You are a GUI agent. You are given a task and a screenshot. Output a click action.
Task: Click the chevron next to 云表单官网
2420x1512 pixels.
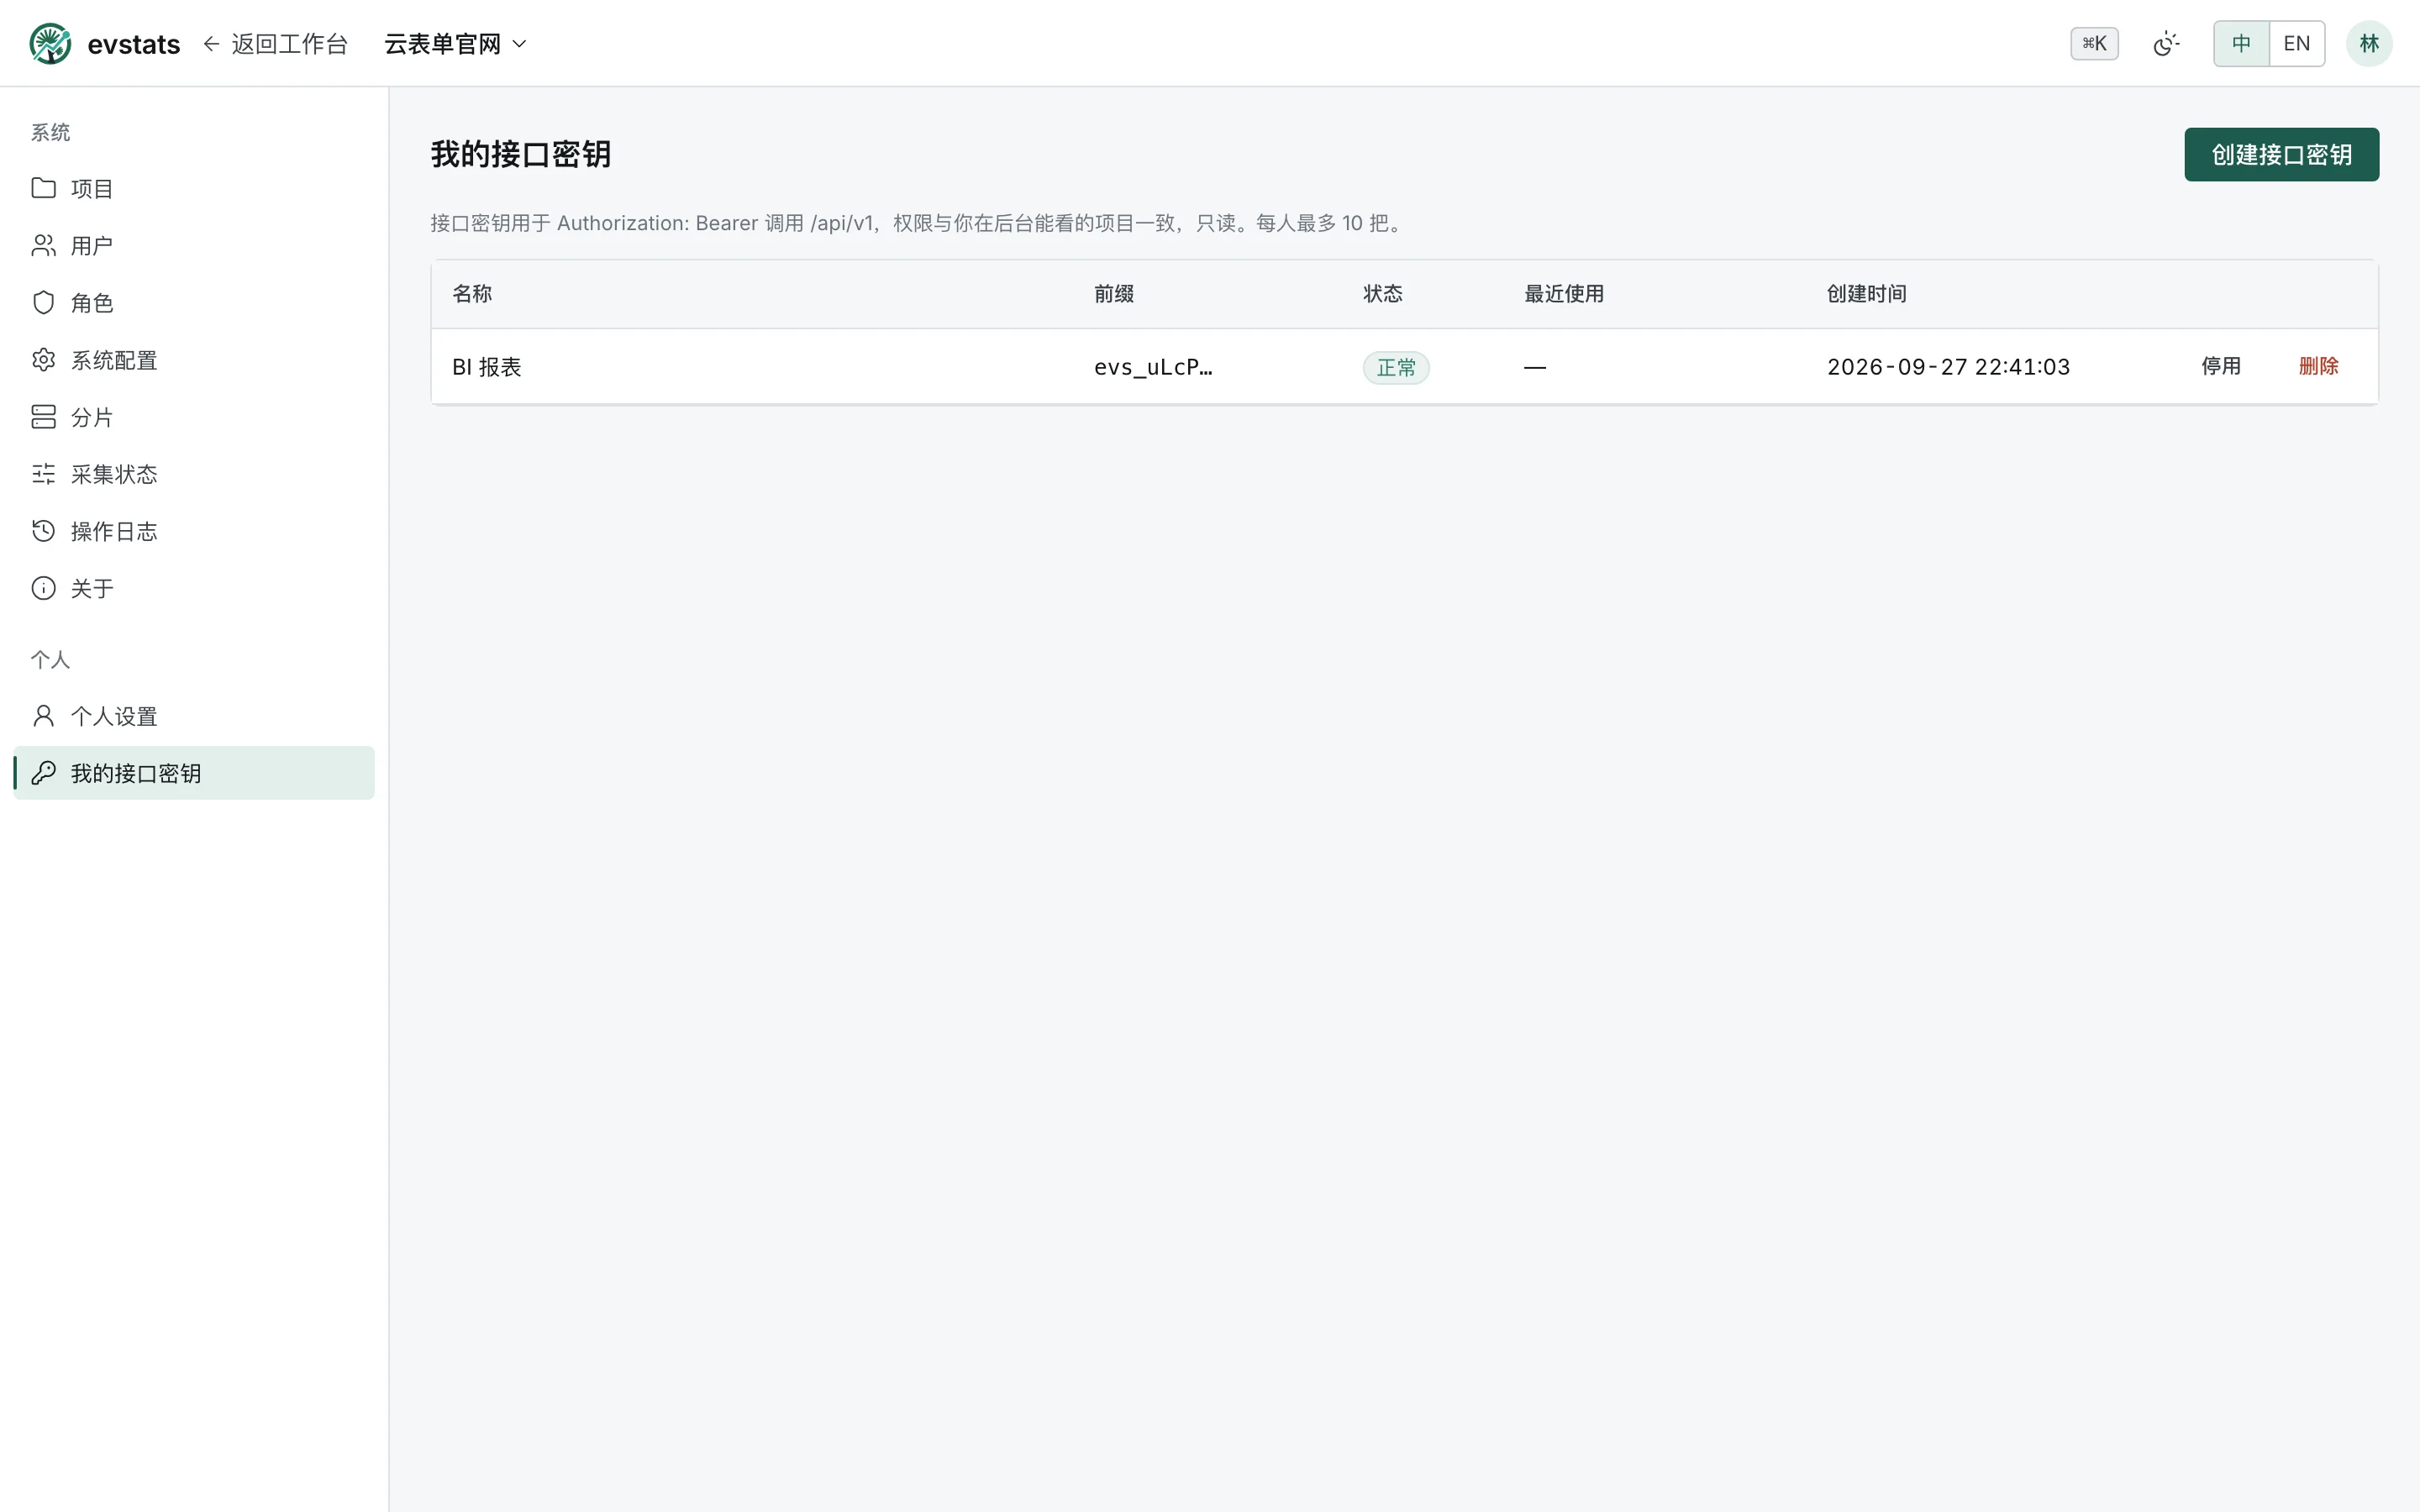519,43
